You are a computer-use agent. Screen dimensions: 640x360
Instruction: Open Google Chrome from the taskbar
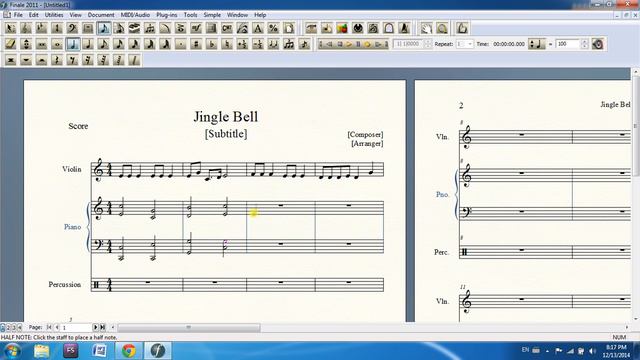(x=129, y=351)
